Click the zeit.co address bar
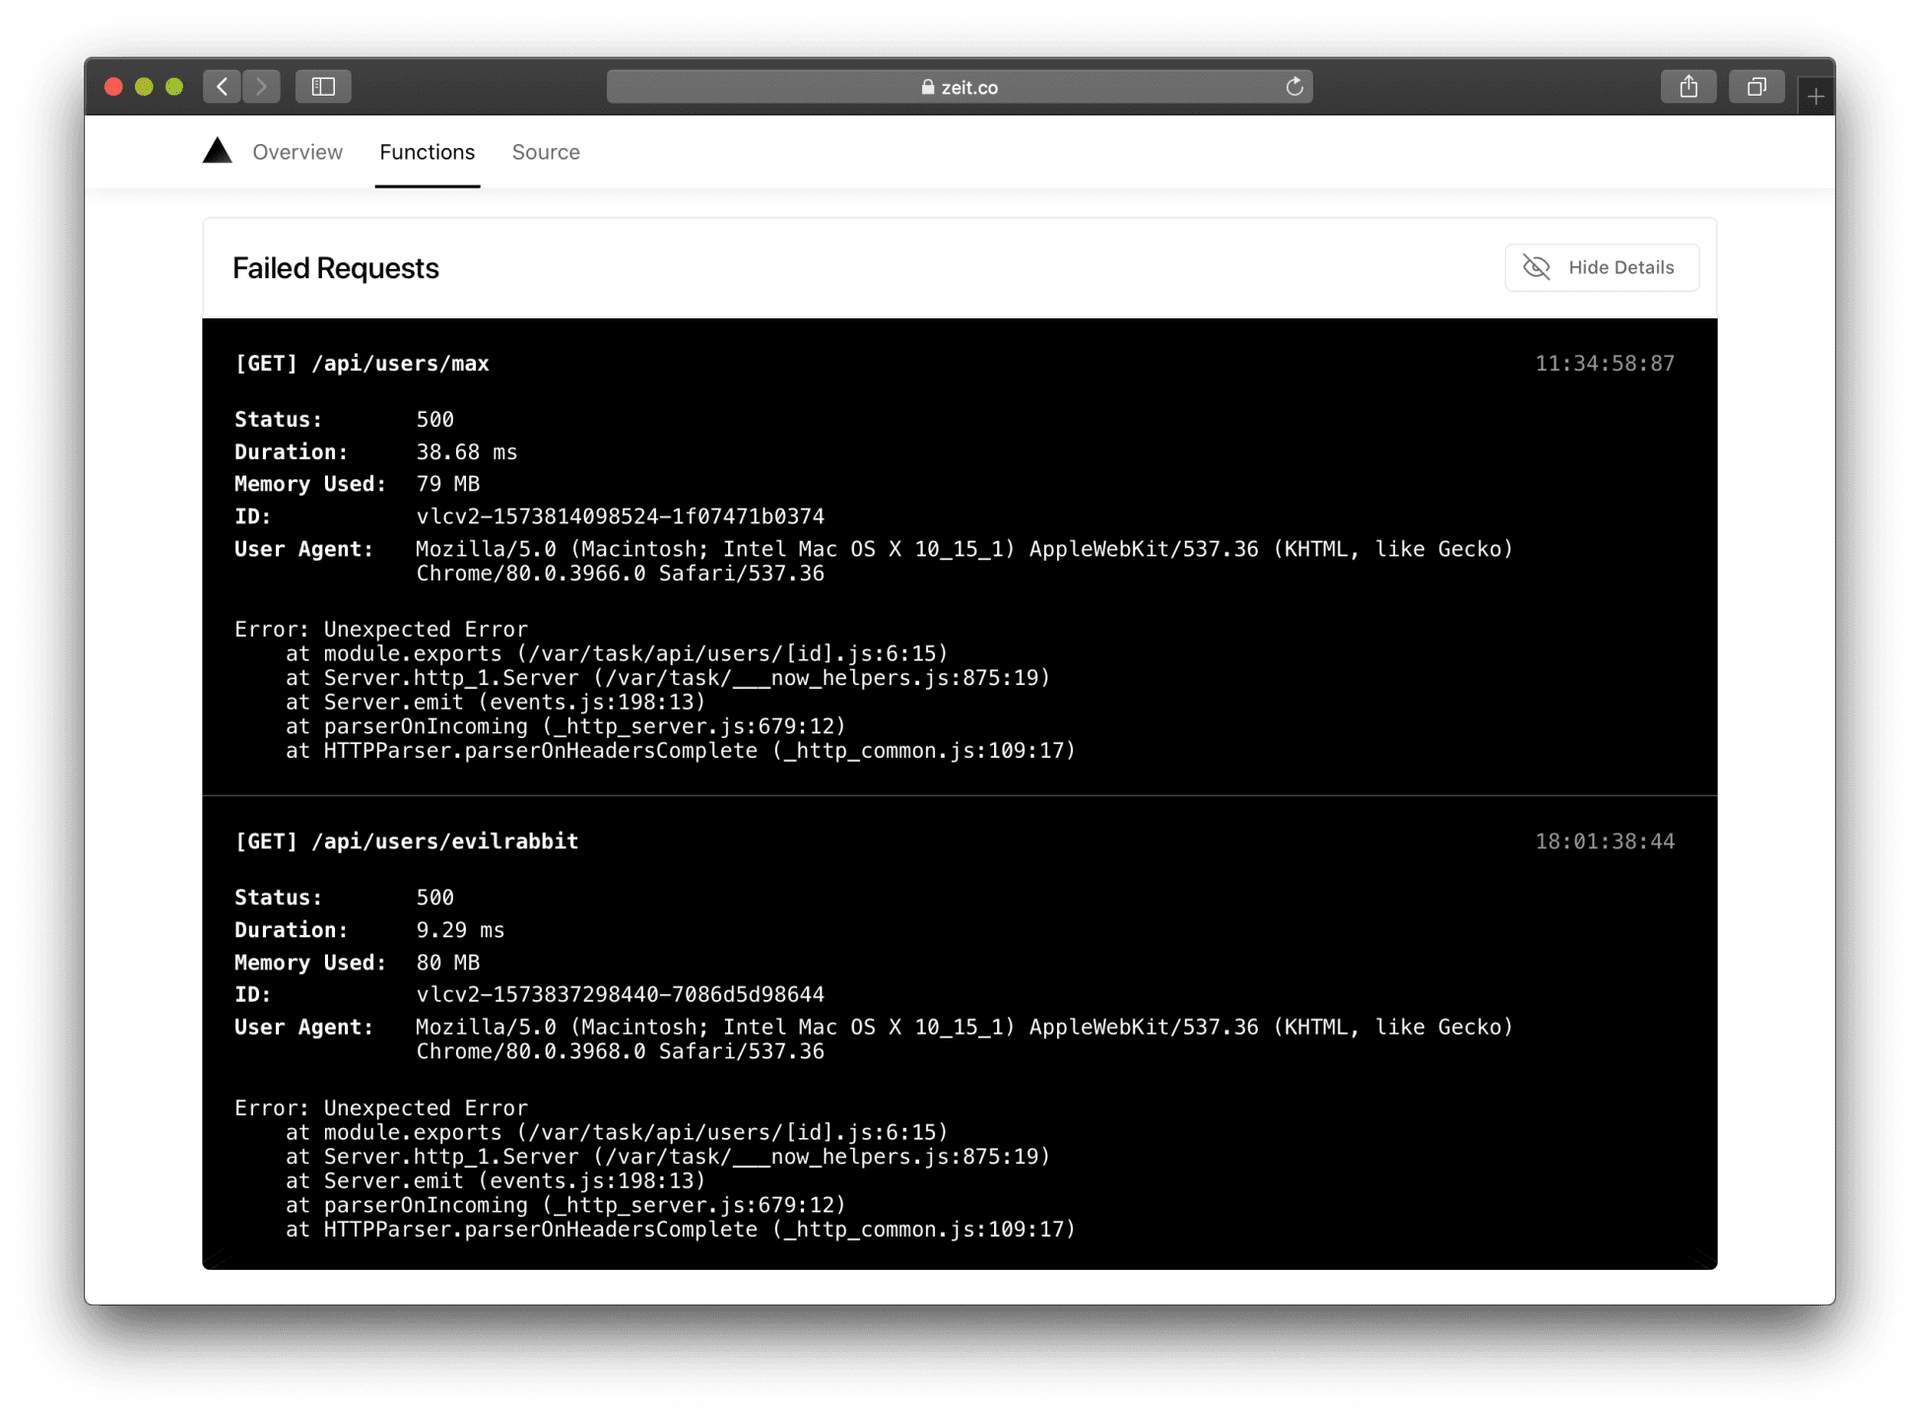Viewport: 1920px width, 1417px height. tap(958, 87)
